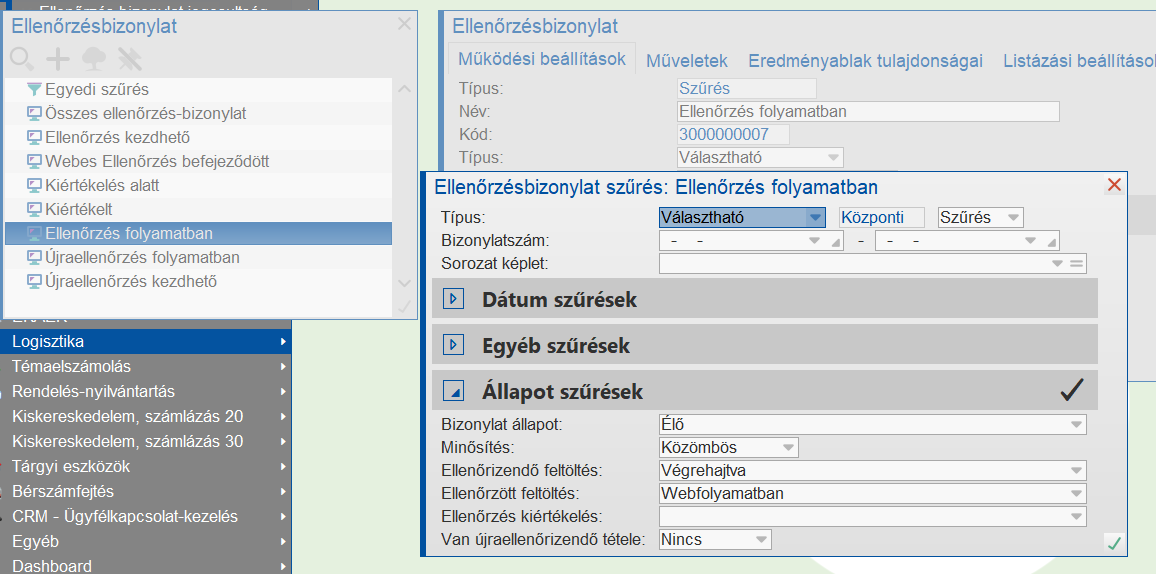Click the list scroll-down arrow
The width and height of the screenshot is (1156, 574).
click(404, 283)
